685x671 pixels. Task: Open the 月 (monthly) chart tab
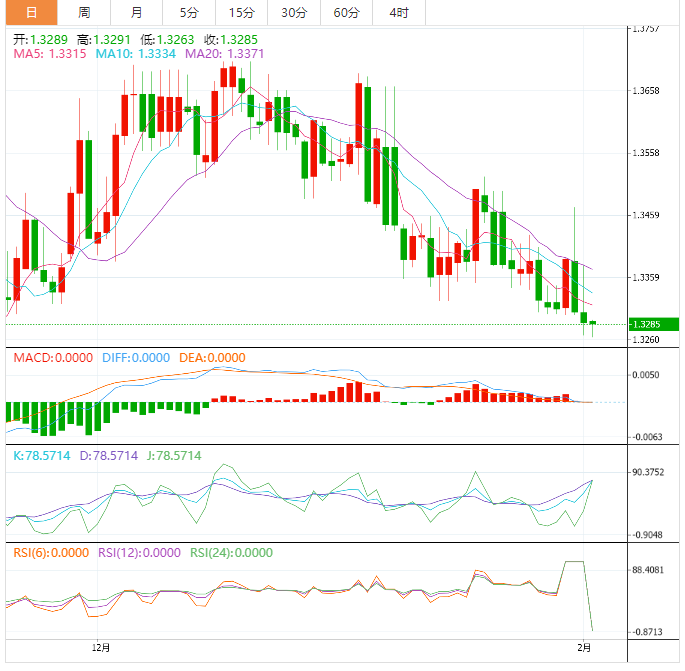(136, 13)
